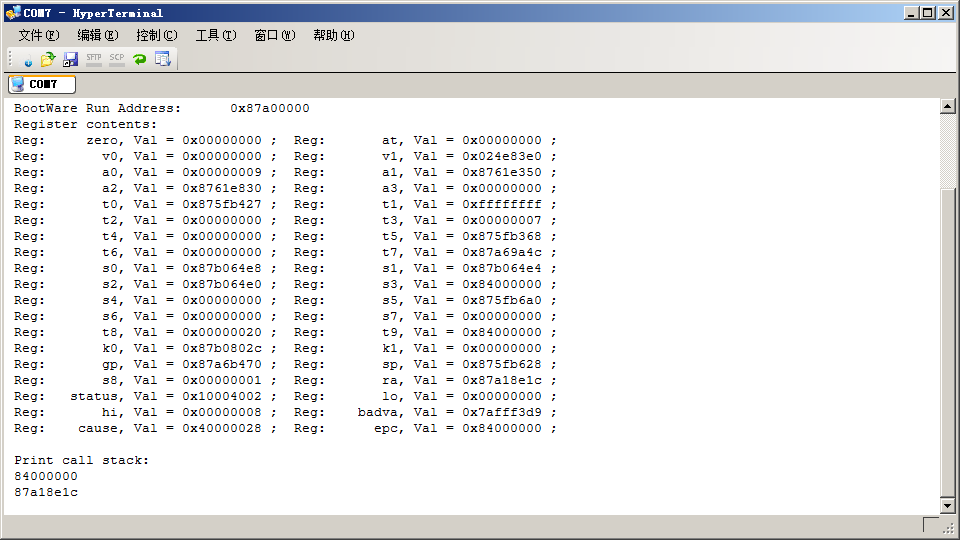The height and width of the screenshot is (540, 960).
Task: Click call stack entry 84000000
Action: [46, 476]
